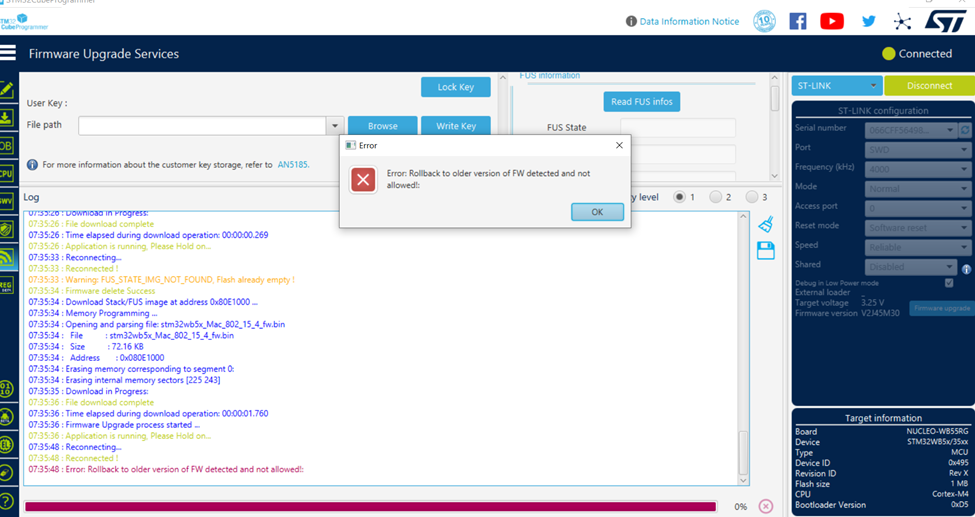This screenshot has width=975, height=517.
Task: Close the Error dialog with X
Action: (x=619, y=145)
